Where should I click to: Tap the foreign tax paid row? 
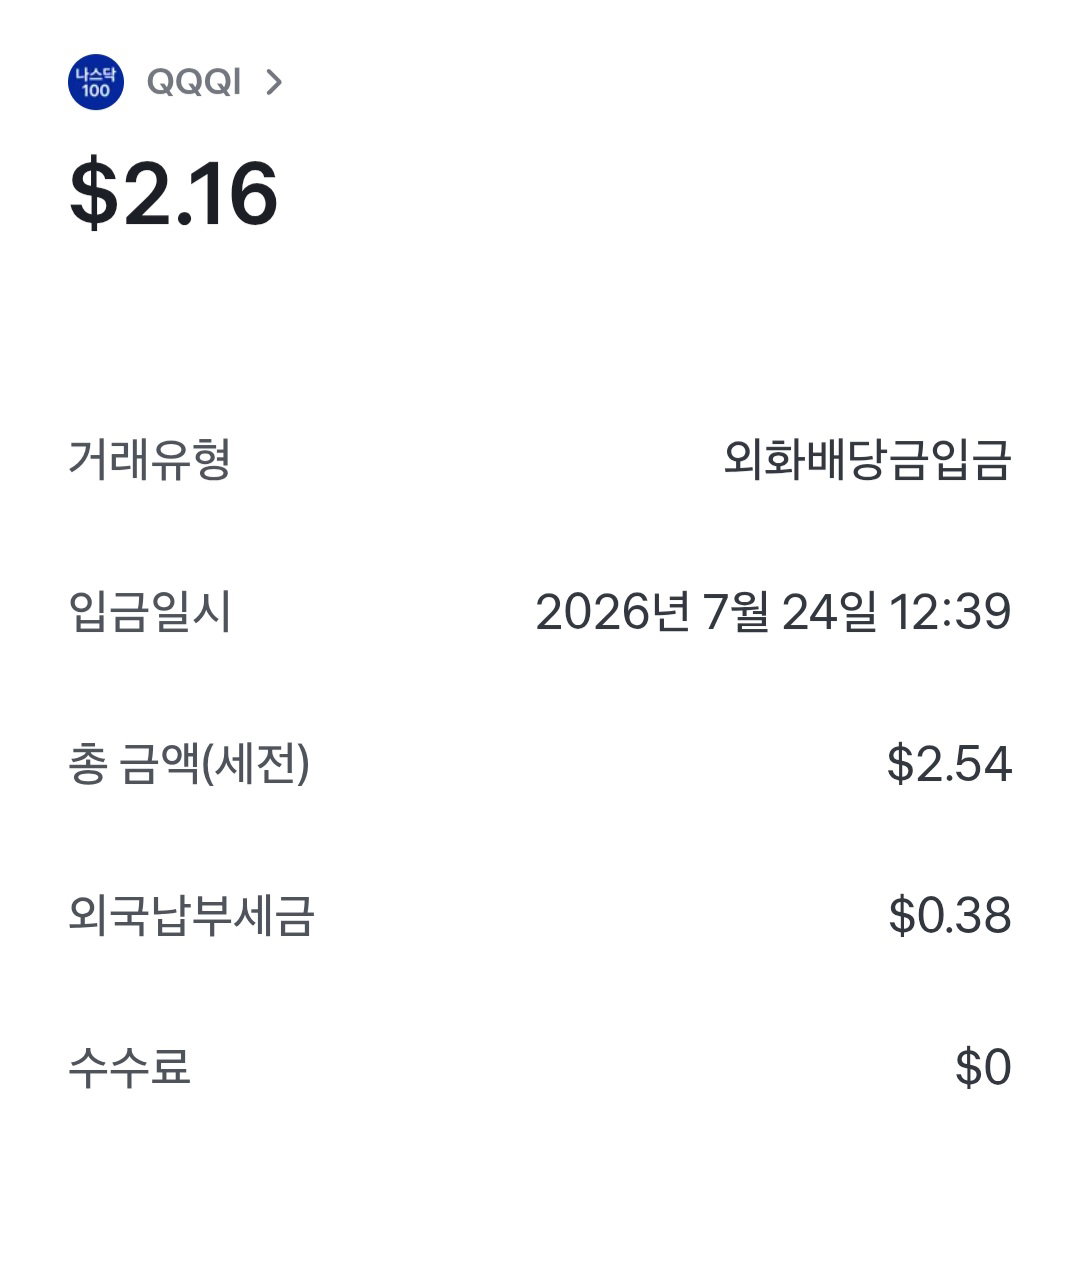(x=540, y=916)
